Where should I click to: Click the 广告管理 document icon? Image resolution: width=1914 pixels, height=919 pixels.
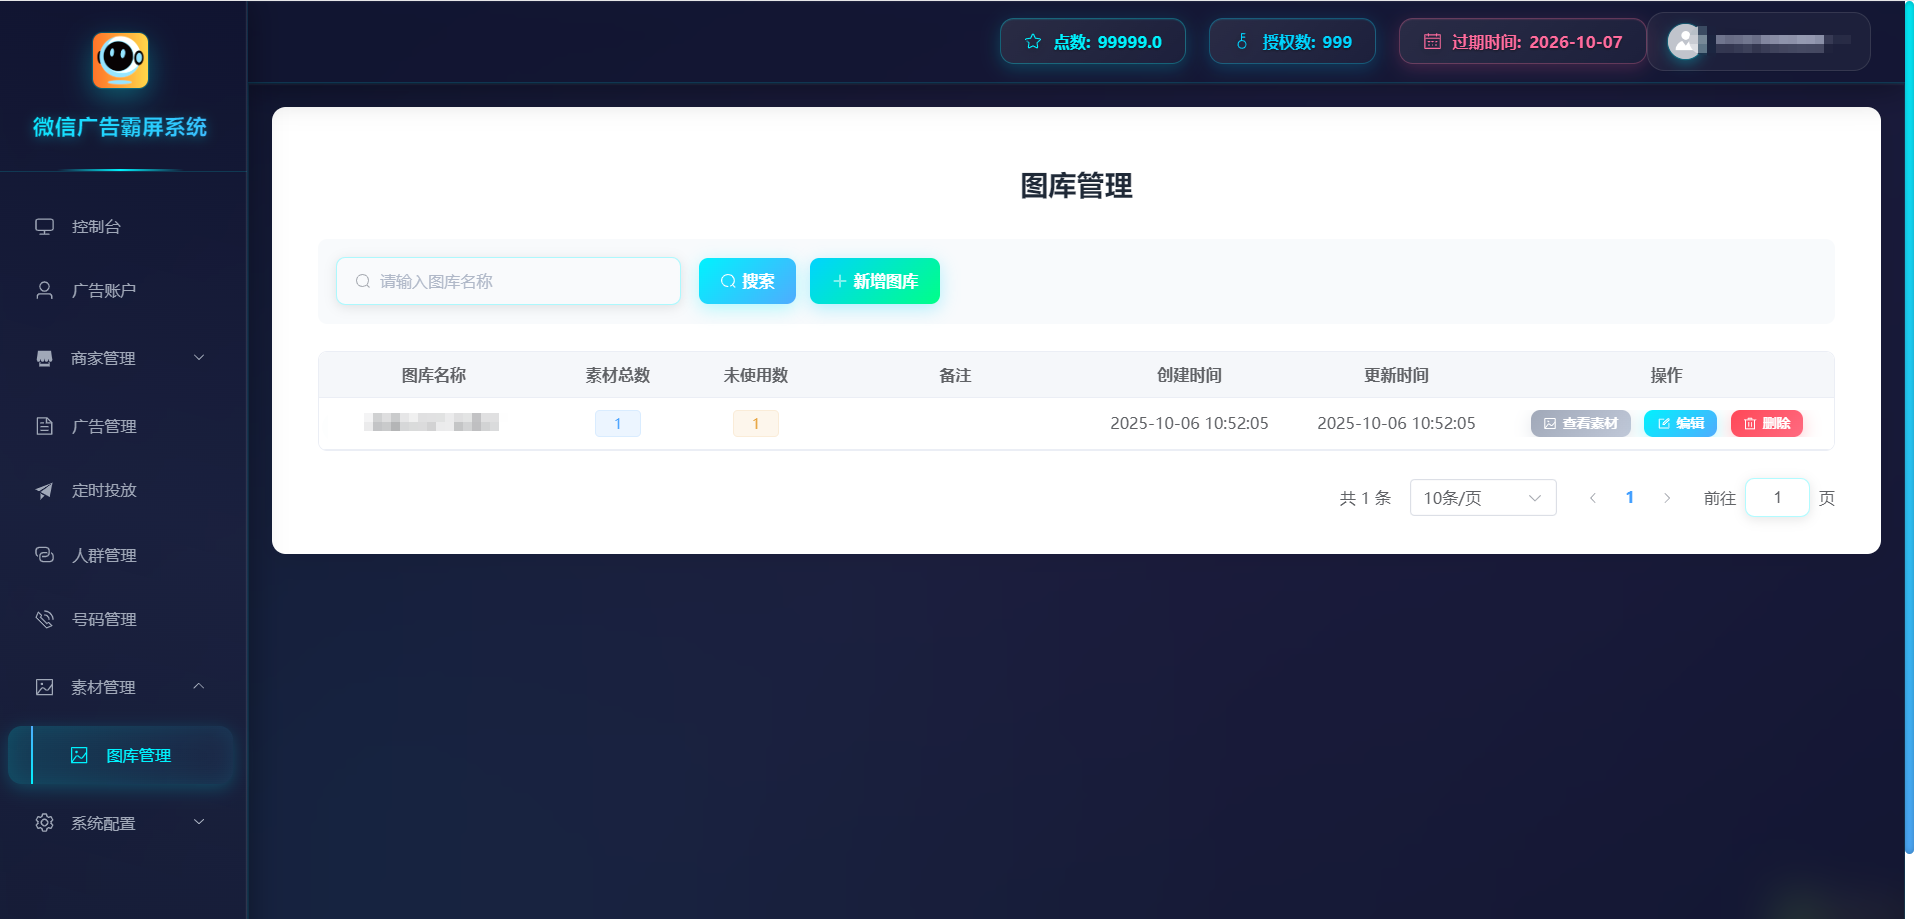pos(45,427)
